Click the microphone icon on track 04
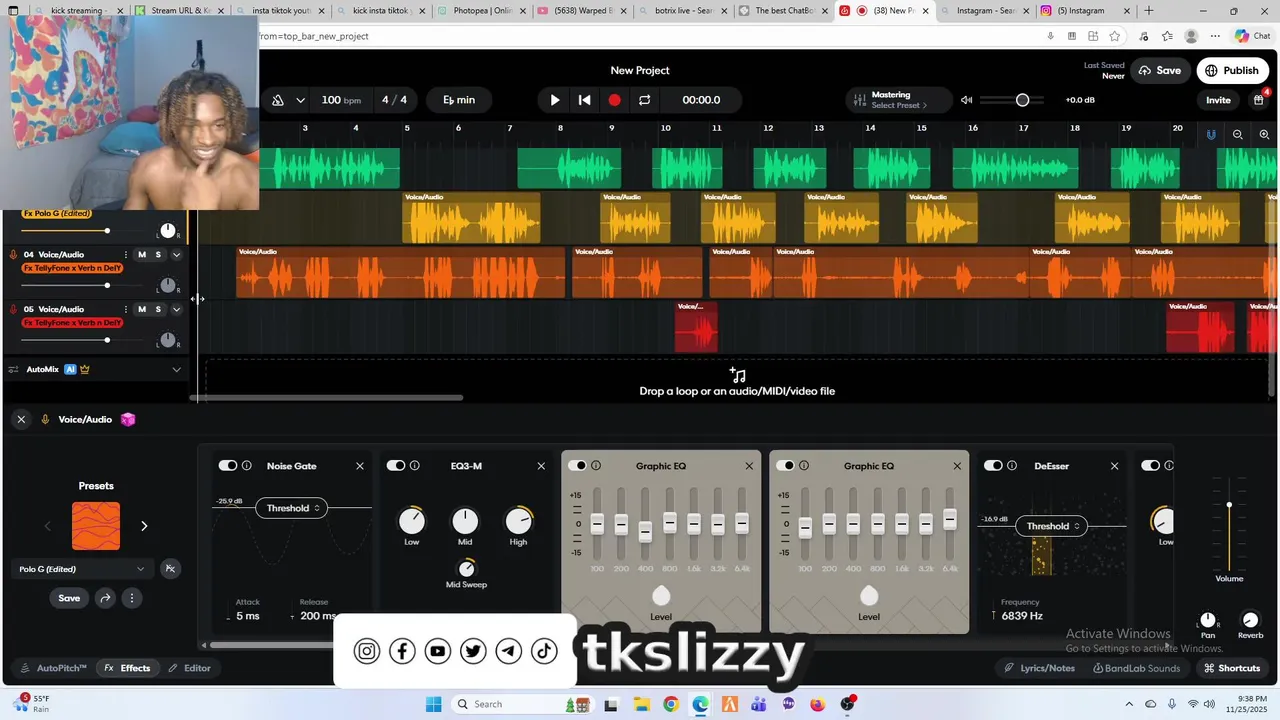Viewport: 1280px width, 720px height. 13,255
